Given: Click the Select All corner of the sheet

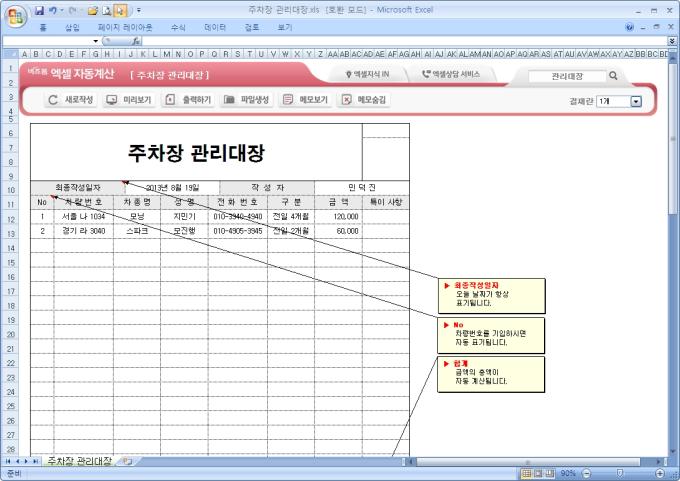Looking at the screenshot, I should 10,54.
